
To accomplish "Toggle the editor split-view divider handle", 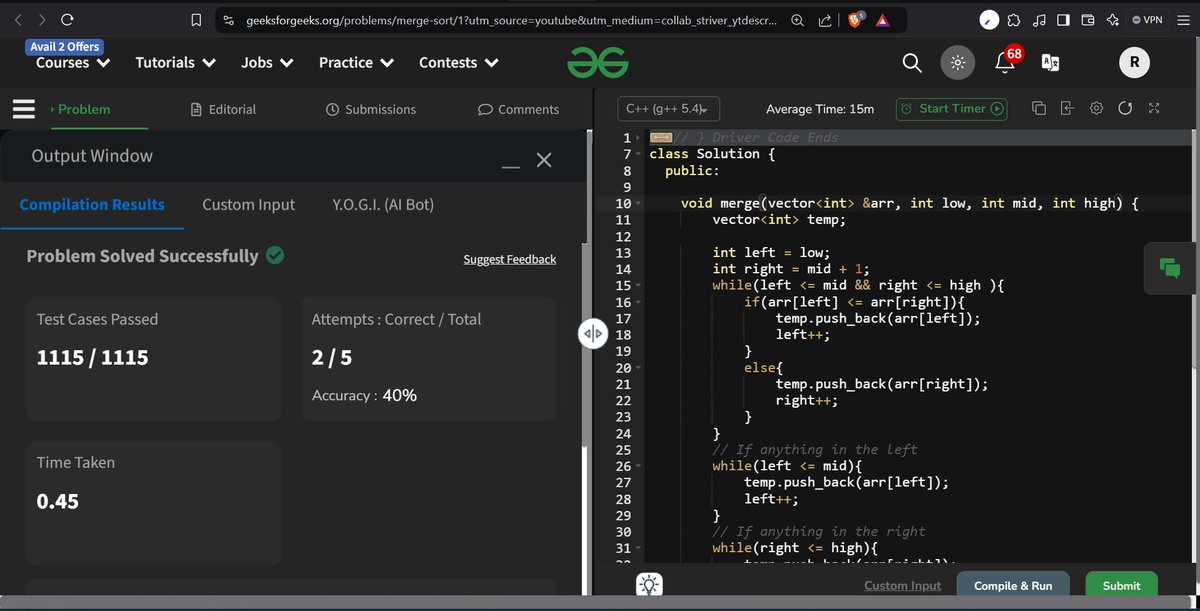I will tap(593, 334).
